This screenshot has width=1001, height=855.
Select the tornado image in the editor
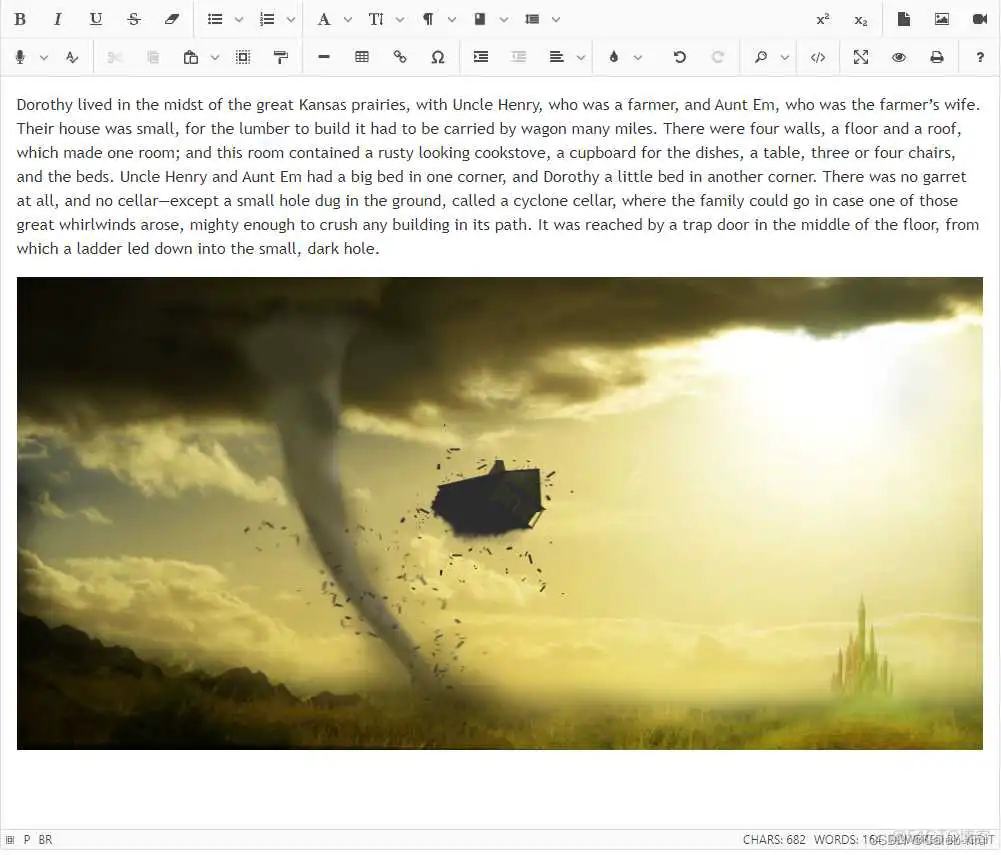click(500, 513)
